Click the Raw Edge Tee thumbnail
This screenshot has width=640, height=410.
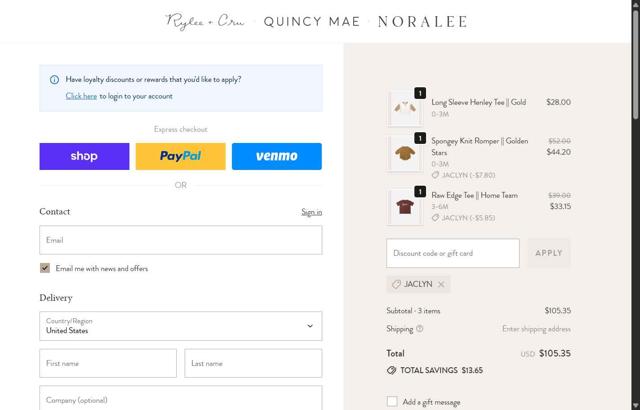click(405, 207)
